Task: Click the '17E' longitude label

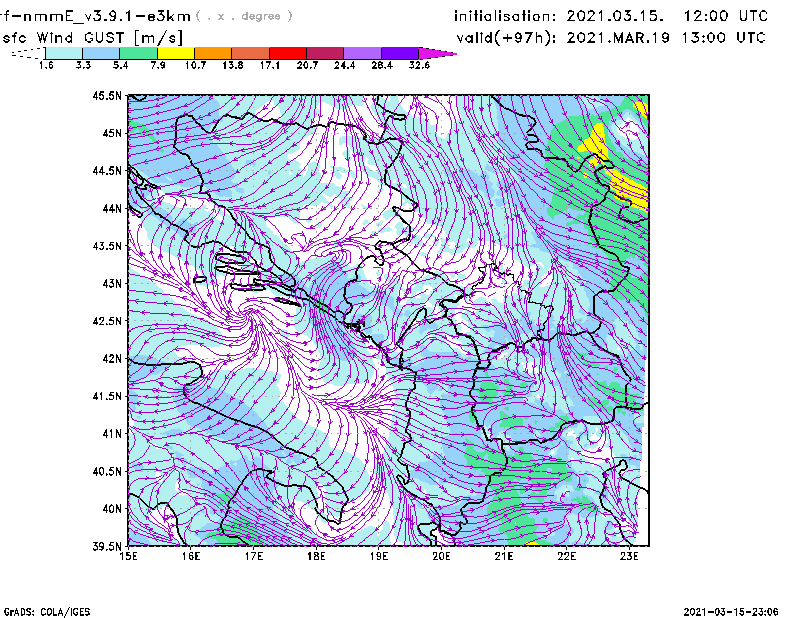Action: [254, 556]
